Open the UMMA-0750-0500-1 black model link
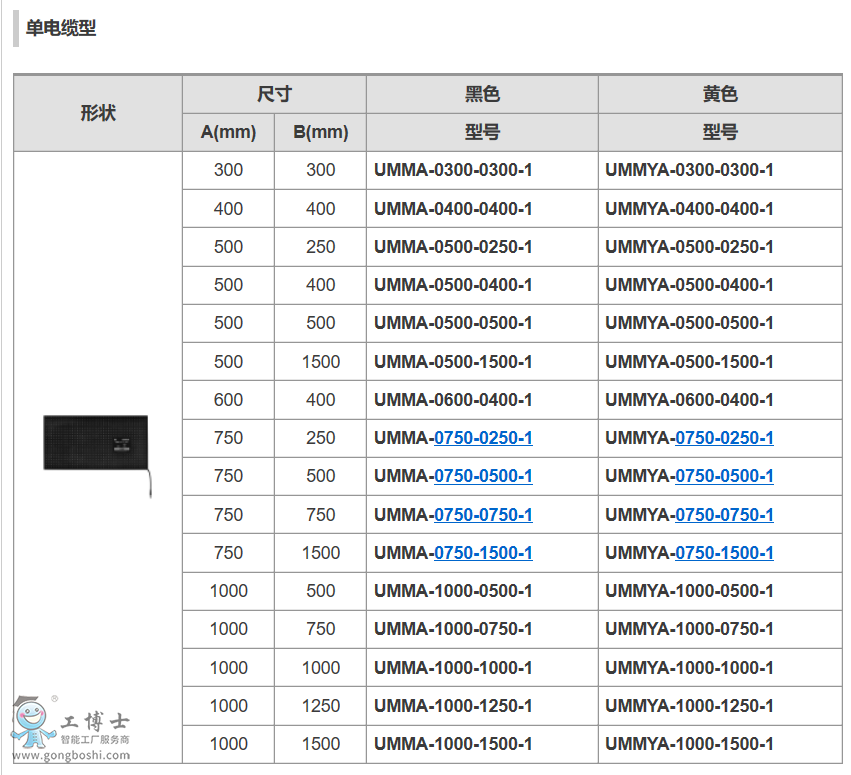The height and width of the screenshot is (775, 851). [x=482, y=476]
